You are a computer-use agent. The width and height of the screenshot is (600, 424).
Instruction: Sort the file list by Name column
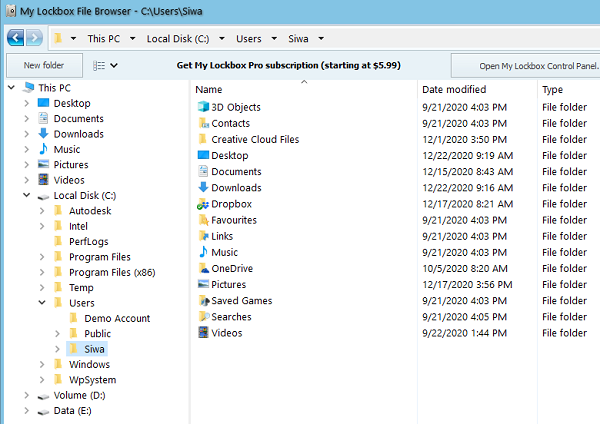click(209, 89)
